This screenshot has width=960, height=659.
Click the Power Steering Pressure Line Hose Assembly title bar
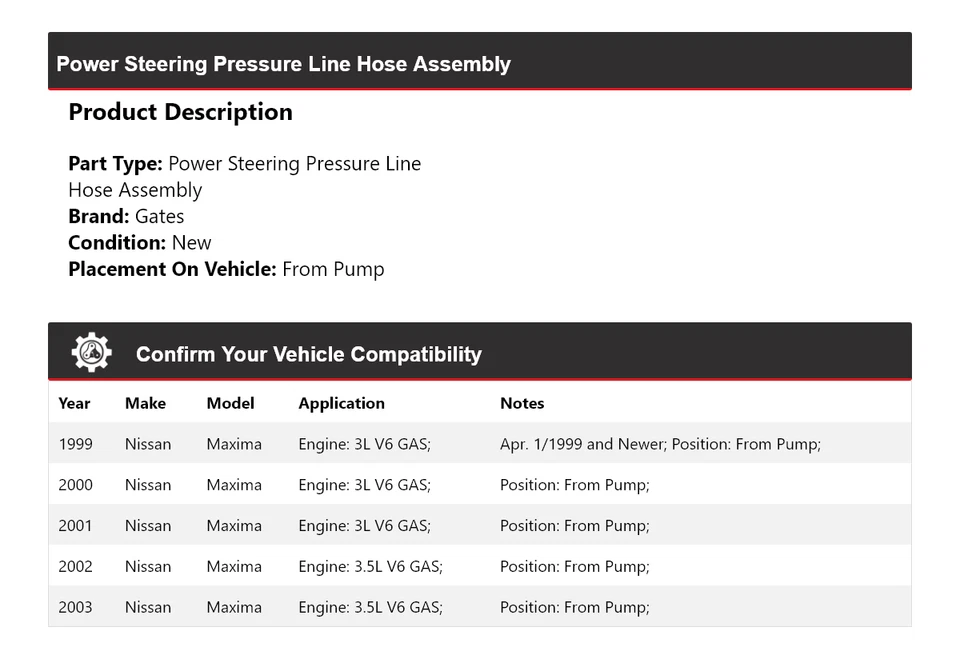pos(283,64)
